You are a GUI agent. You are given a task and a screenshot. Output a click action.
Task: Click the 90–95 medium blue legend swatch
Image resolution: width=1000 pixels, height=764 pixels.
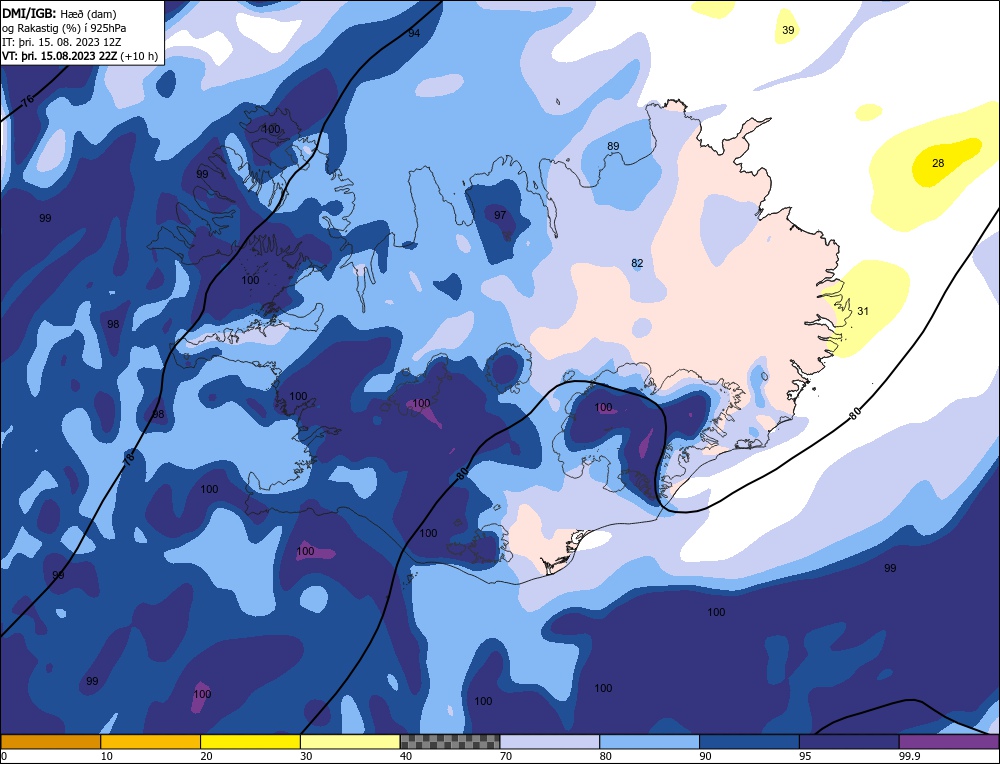pyautogui.click(x=749, y=742)
